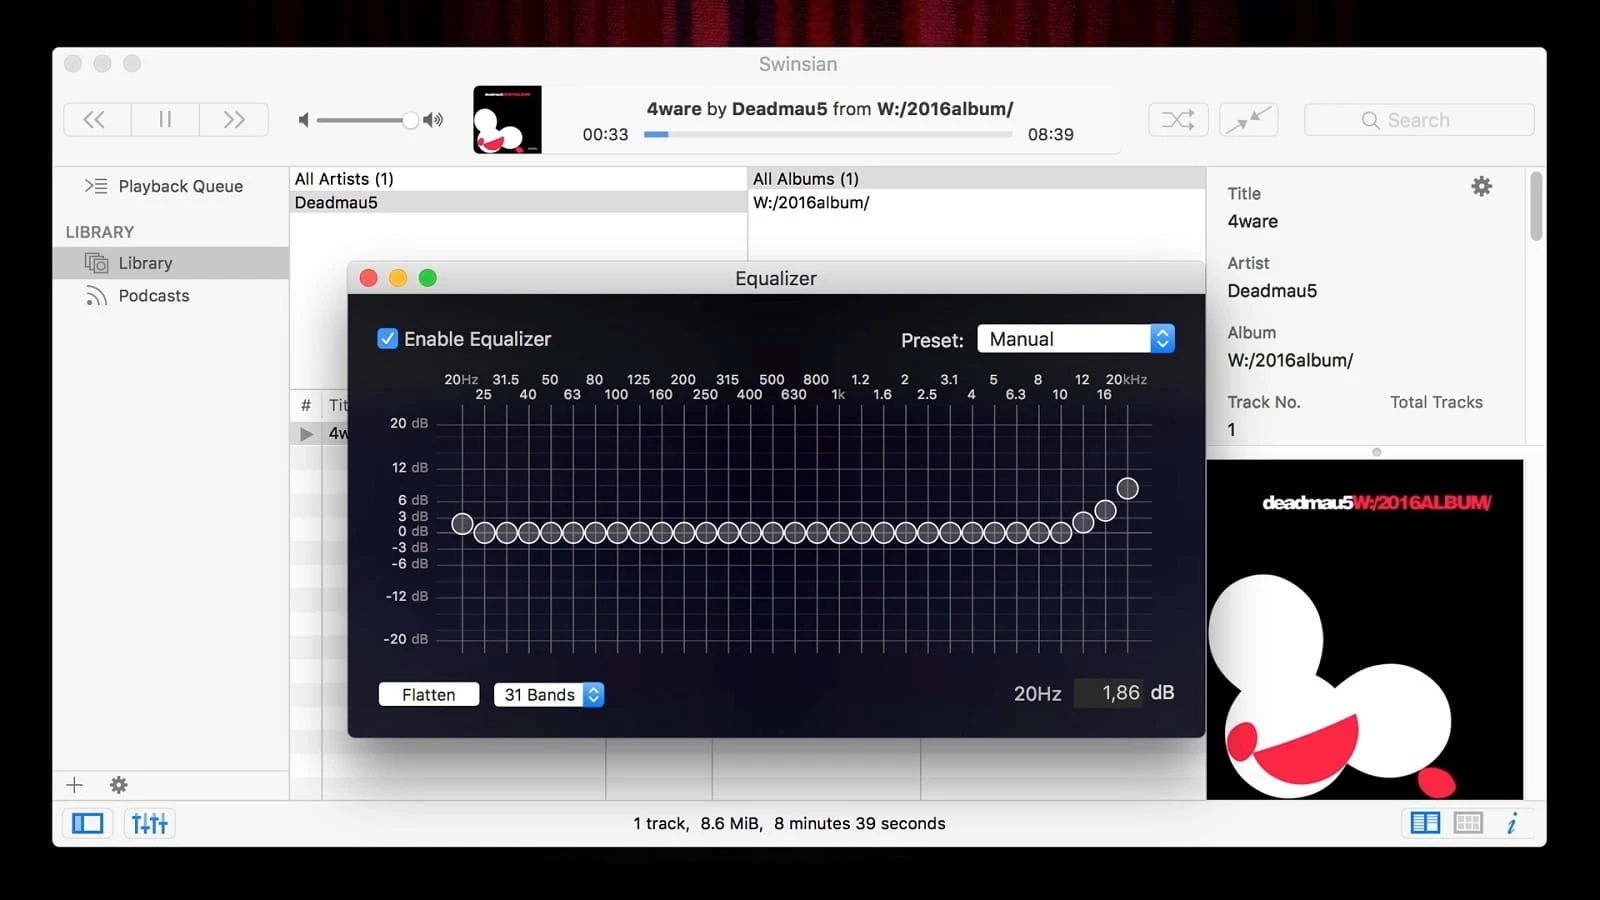Toggle sidebar visibility button

88,823
